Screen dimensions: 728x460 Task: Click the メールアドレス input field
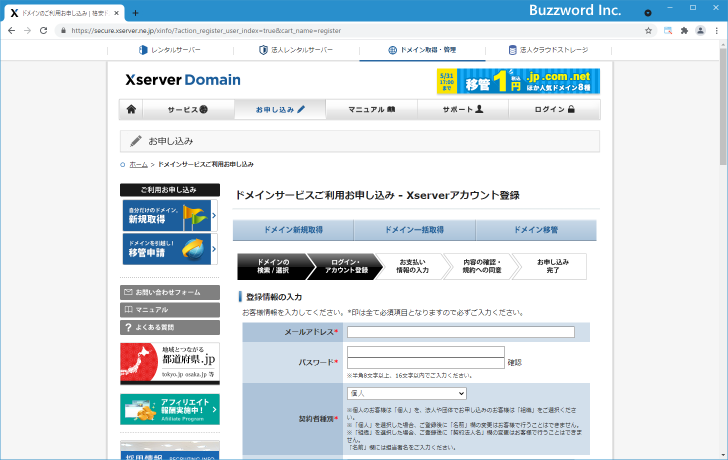[461, 332]
